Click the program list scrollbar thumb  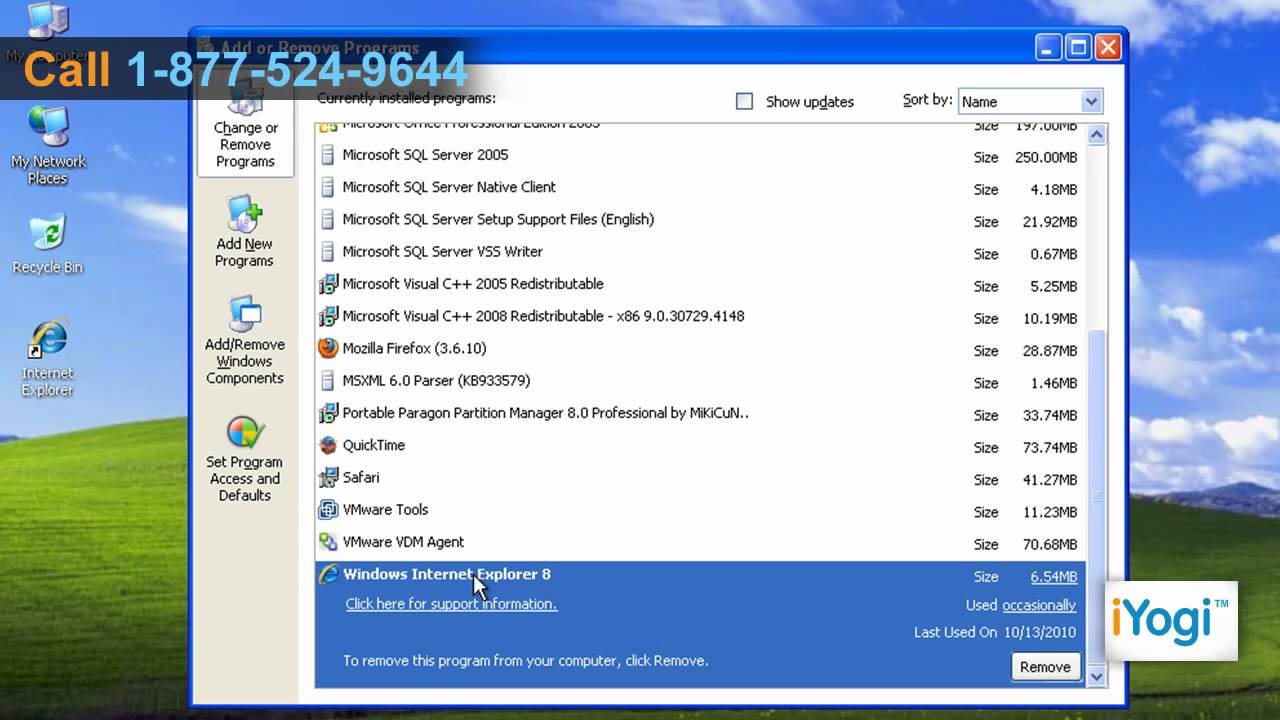coord(1095,495)
